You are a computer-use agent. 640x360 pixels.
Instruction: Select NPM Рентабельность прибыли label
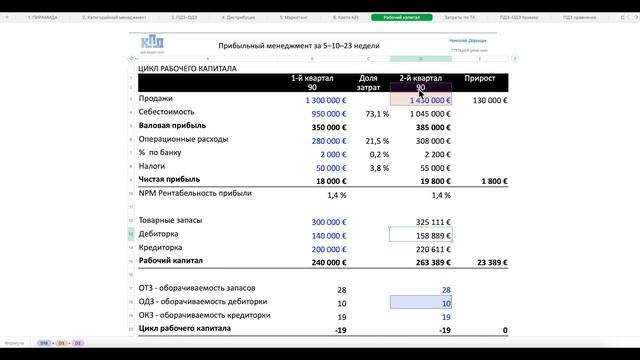tap(195, 193)
